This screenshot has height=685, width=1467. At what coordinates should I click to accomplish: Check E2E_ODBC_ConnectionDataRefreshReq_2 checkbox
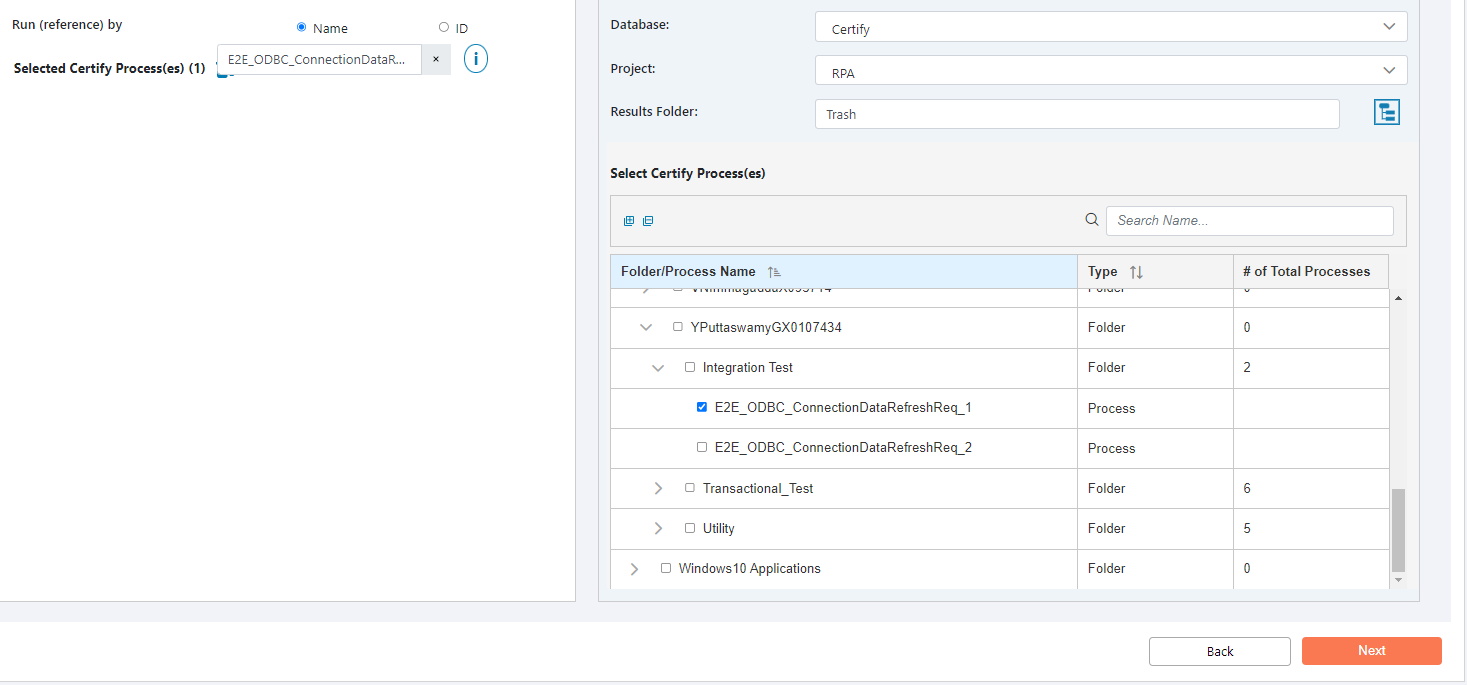(x=702, y=447)
